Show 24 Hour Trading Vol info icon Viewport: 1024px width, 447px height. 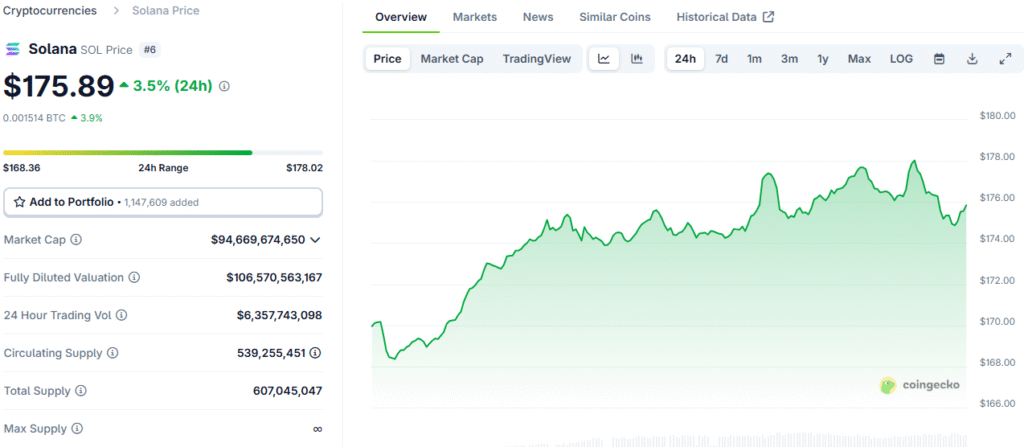121,316
